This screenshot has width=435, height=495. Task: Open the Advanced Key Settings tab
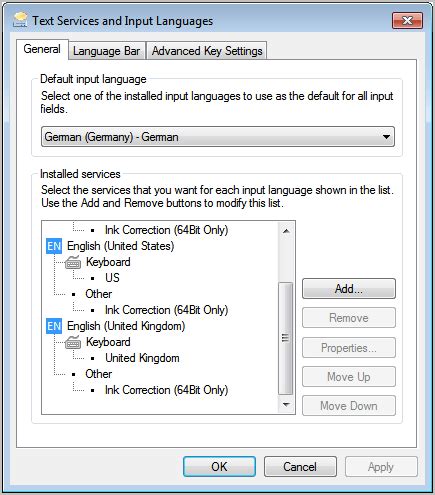[x=207, y=51]
